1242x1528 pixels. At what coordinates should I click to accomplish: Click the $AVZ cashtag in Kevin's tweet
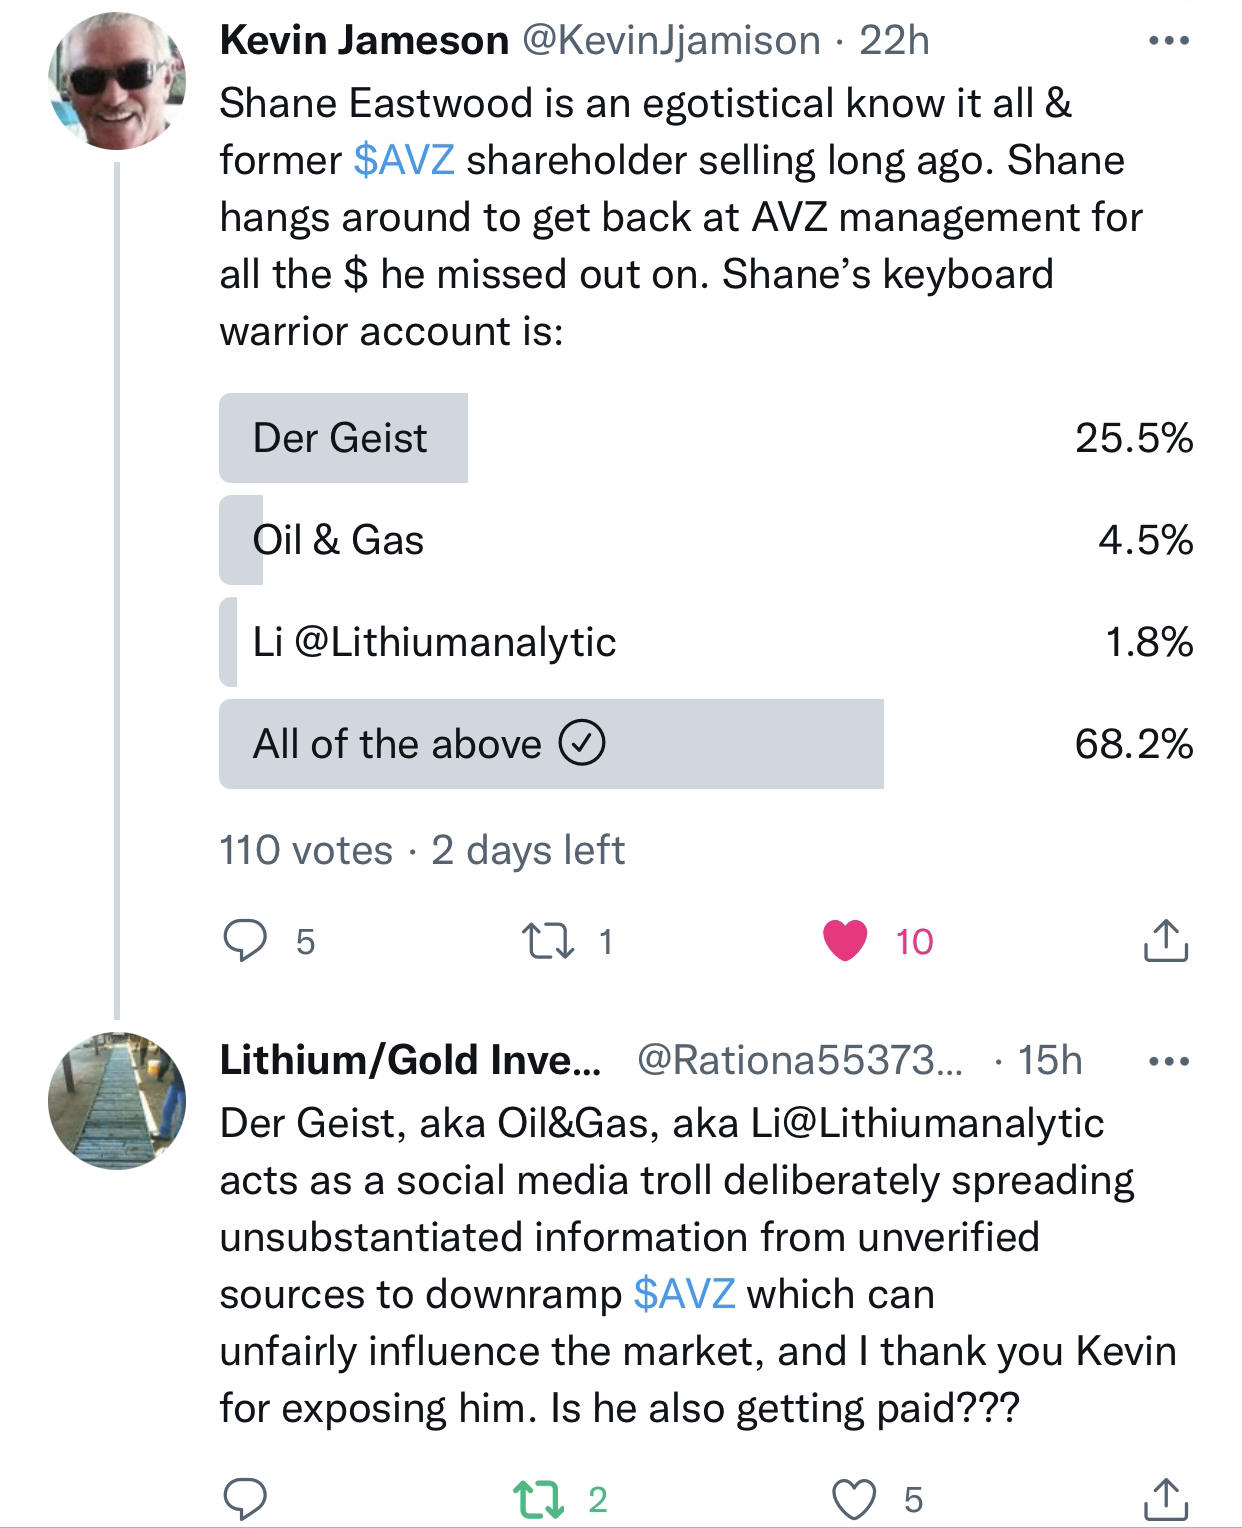[404, 161]
